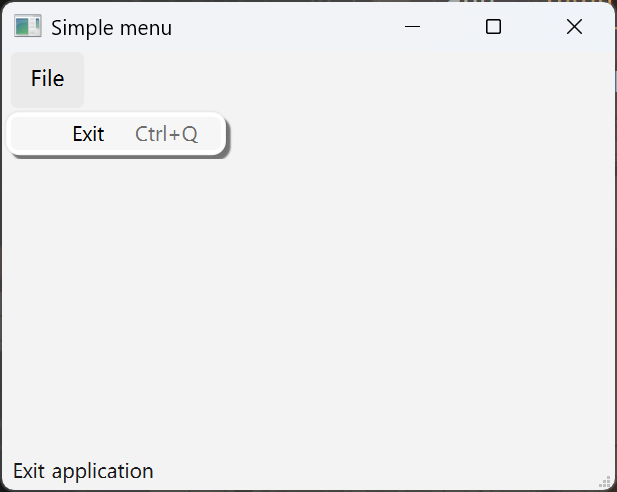Minimize the Simple menu window

pos(412,27)
